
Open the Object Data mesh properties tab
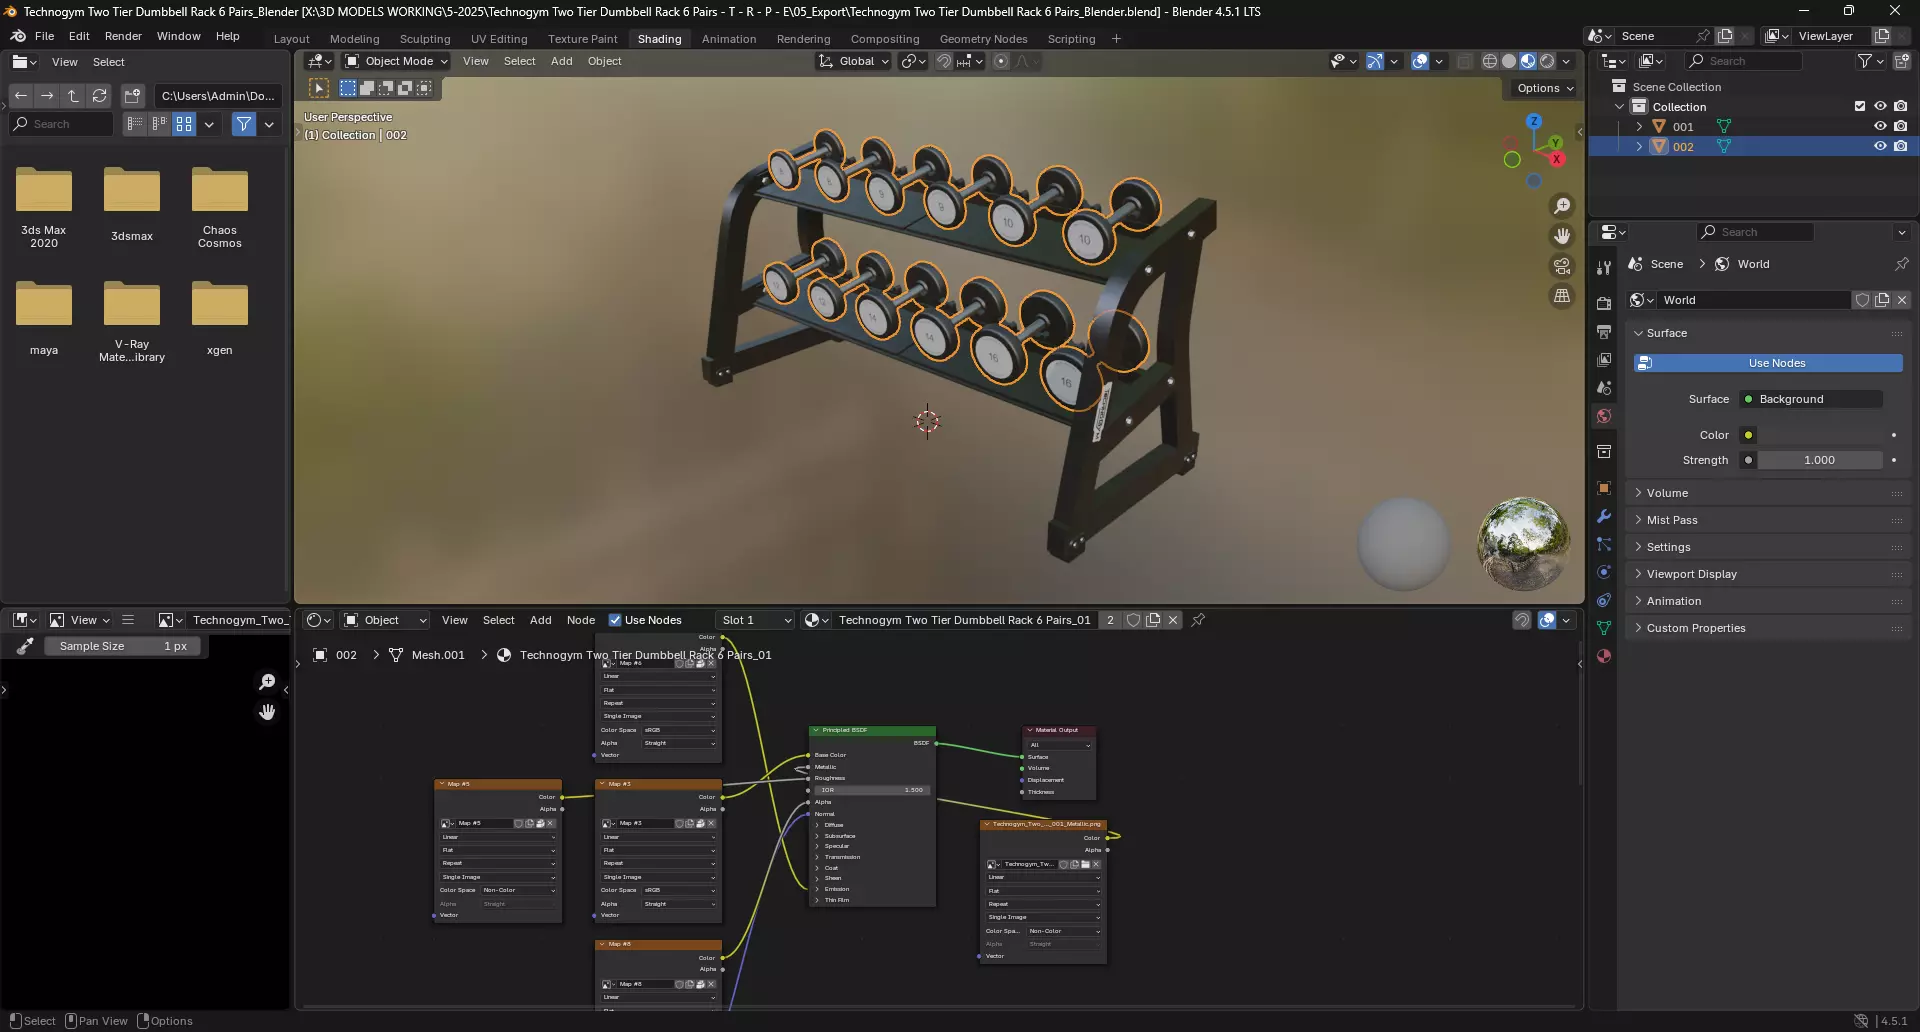point(1604,628)
